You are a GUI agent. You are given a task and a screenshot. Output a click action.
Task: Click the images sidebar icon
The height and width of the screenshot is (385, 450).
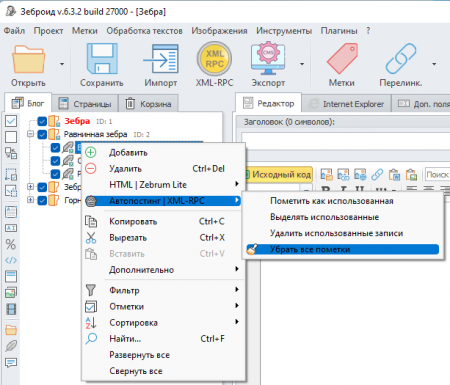(11, 293)
